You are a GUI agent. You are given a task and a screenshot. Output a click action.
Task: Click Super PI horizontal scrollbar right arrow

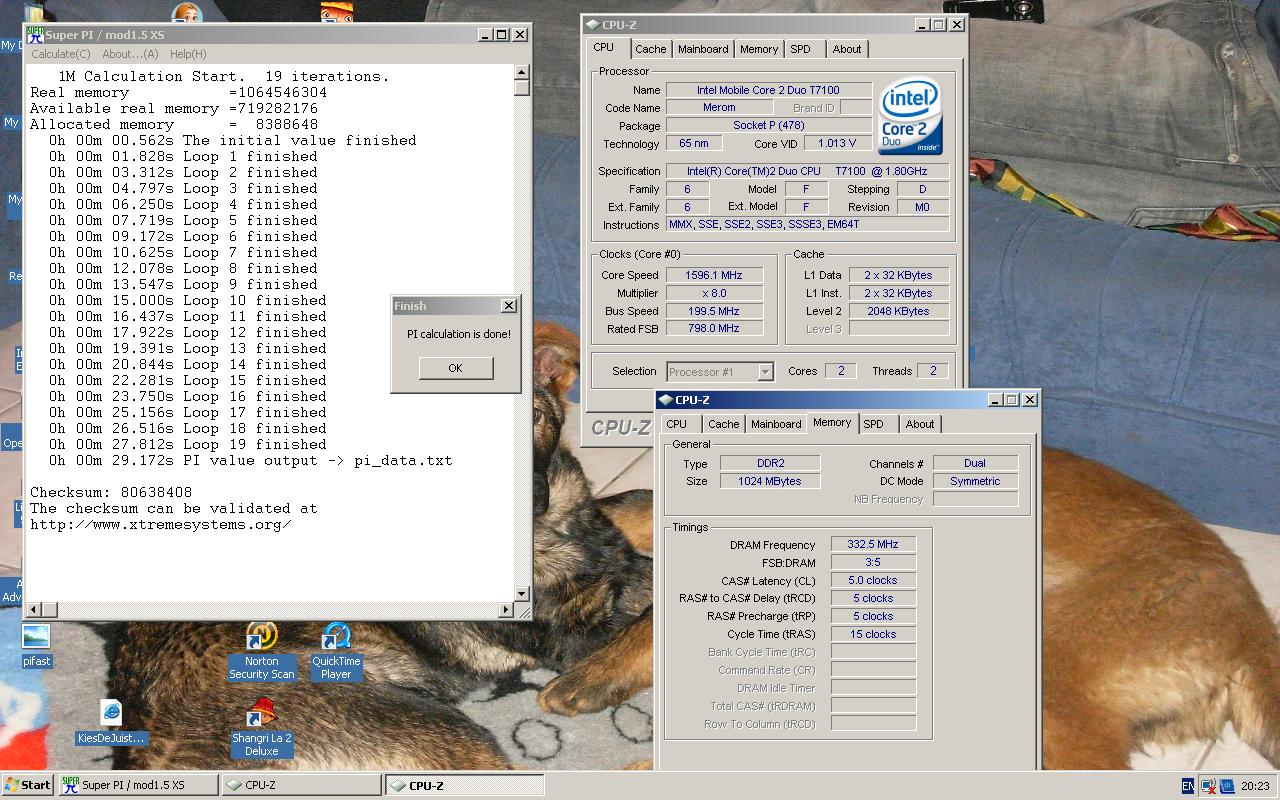tap(506, 608)
